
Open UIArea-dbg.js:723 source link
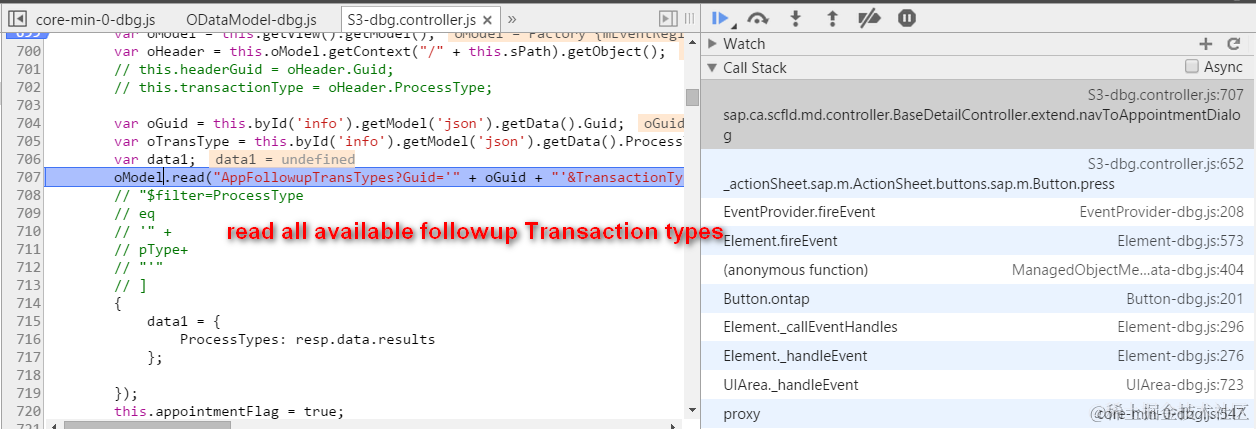pyautogui.click(x=1185, y=385)
